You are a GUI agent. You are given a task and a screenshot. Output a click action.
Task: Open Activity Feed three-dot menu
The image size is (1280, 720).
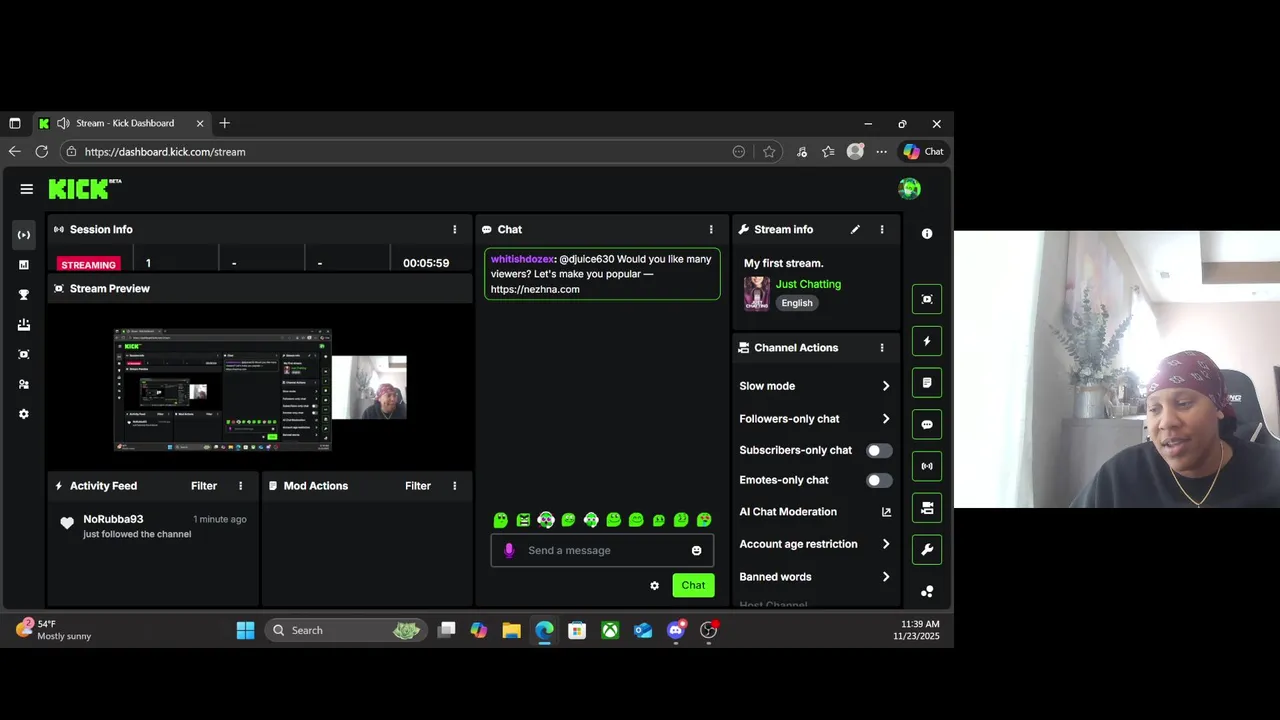(241, 486)
